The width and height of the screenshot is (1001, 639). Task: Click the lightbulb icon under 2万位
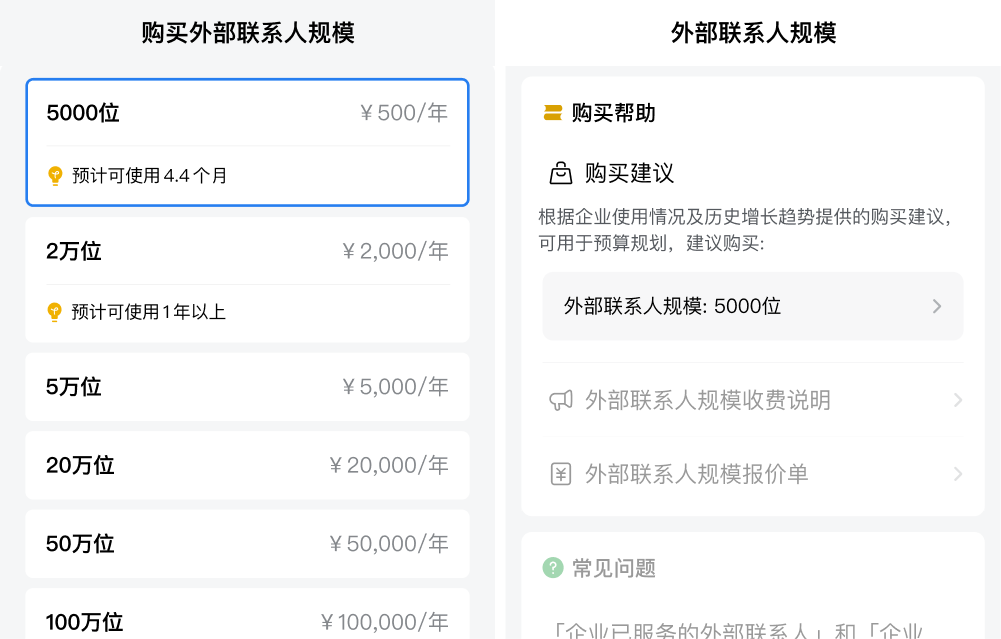55,312
